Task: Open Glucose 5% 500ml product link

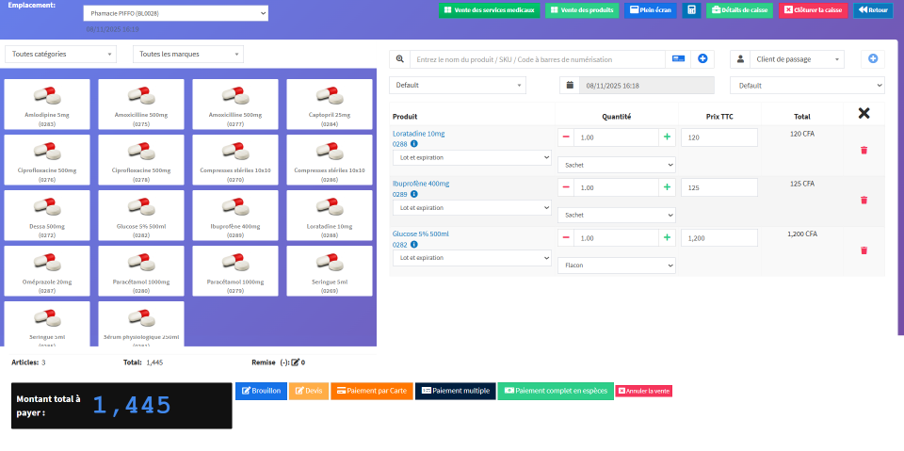Action: 420,234
